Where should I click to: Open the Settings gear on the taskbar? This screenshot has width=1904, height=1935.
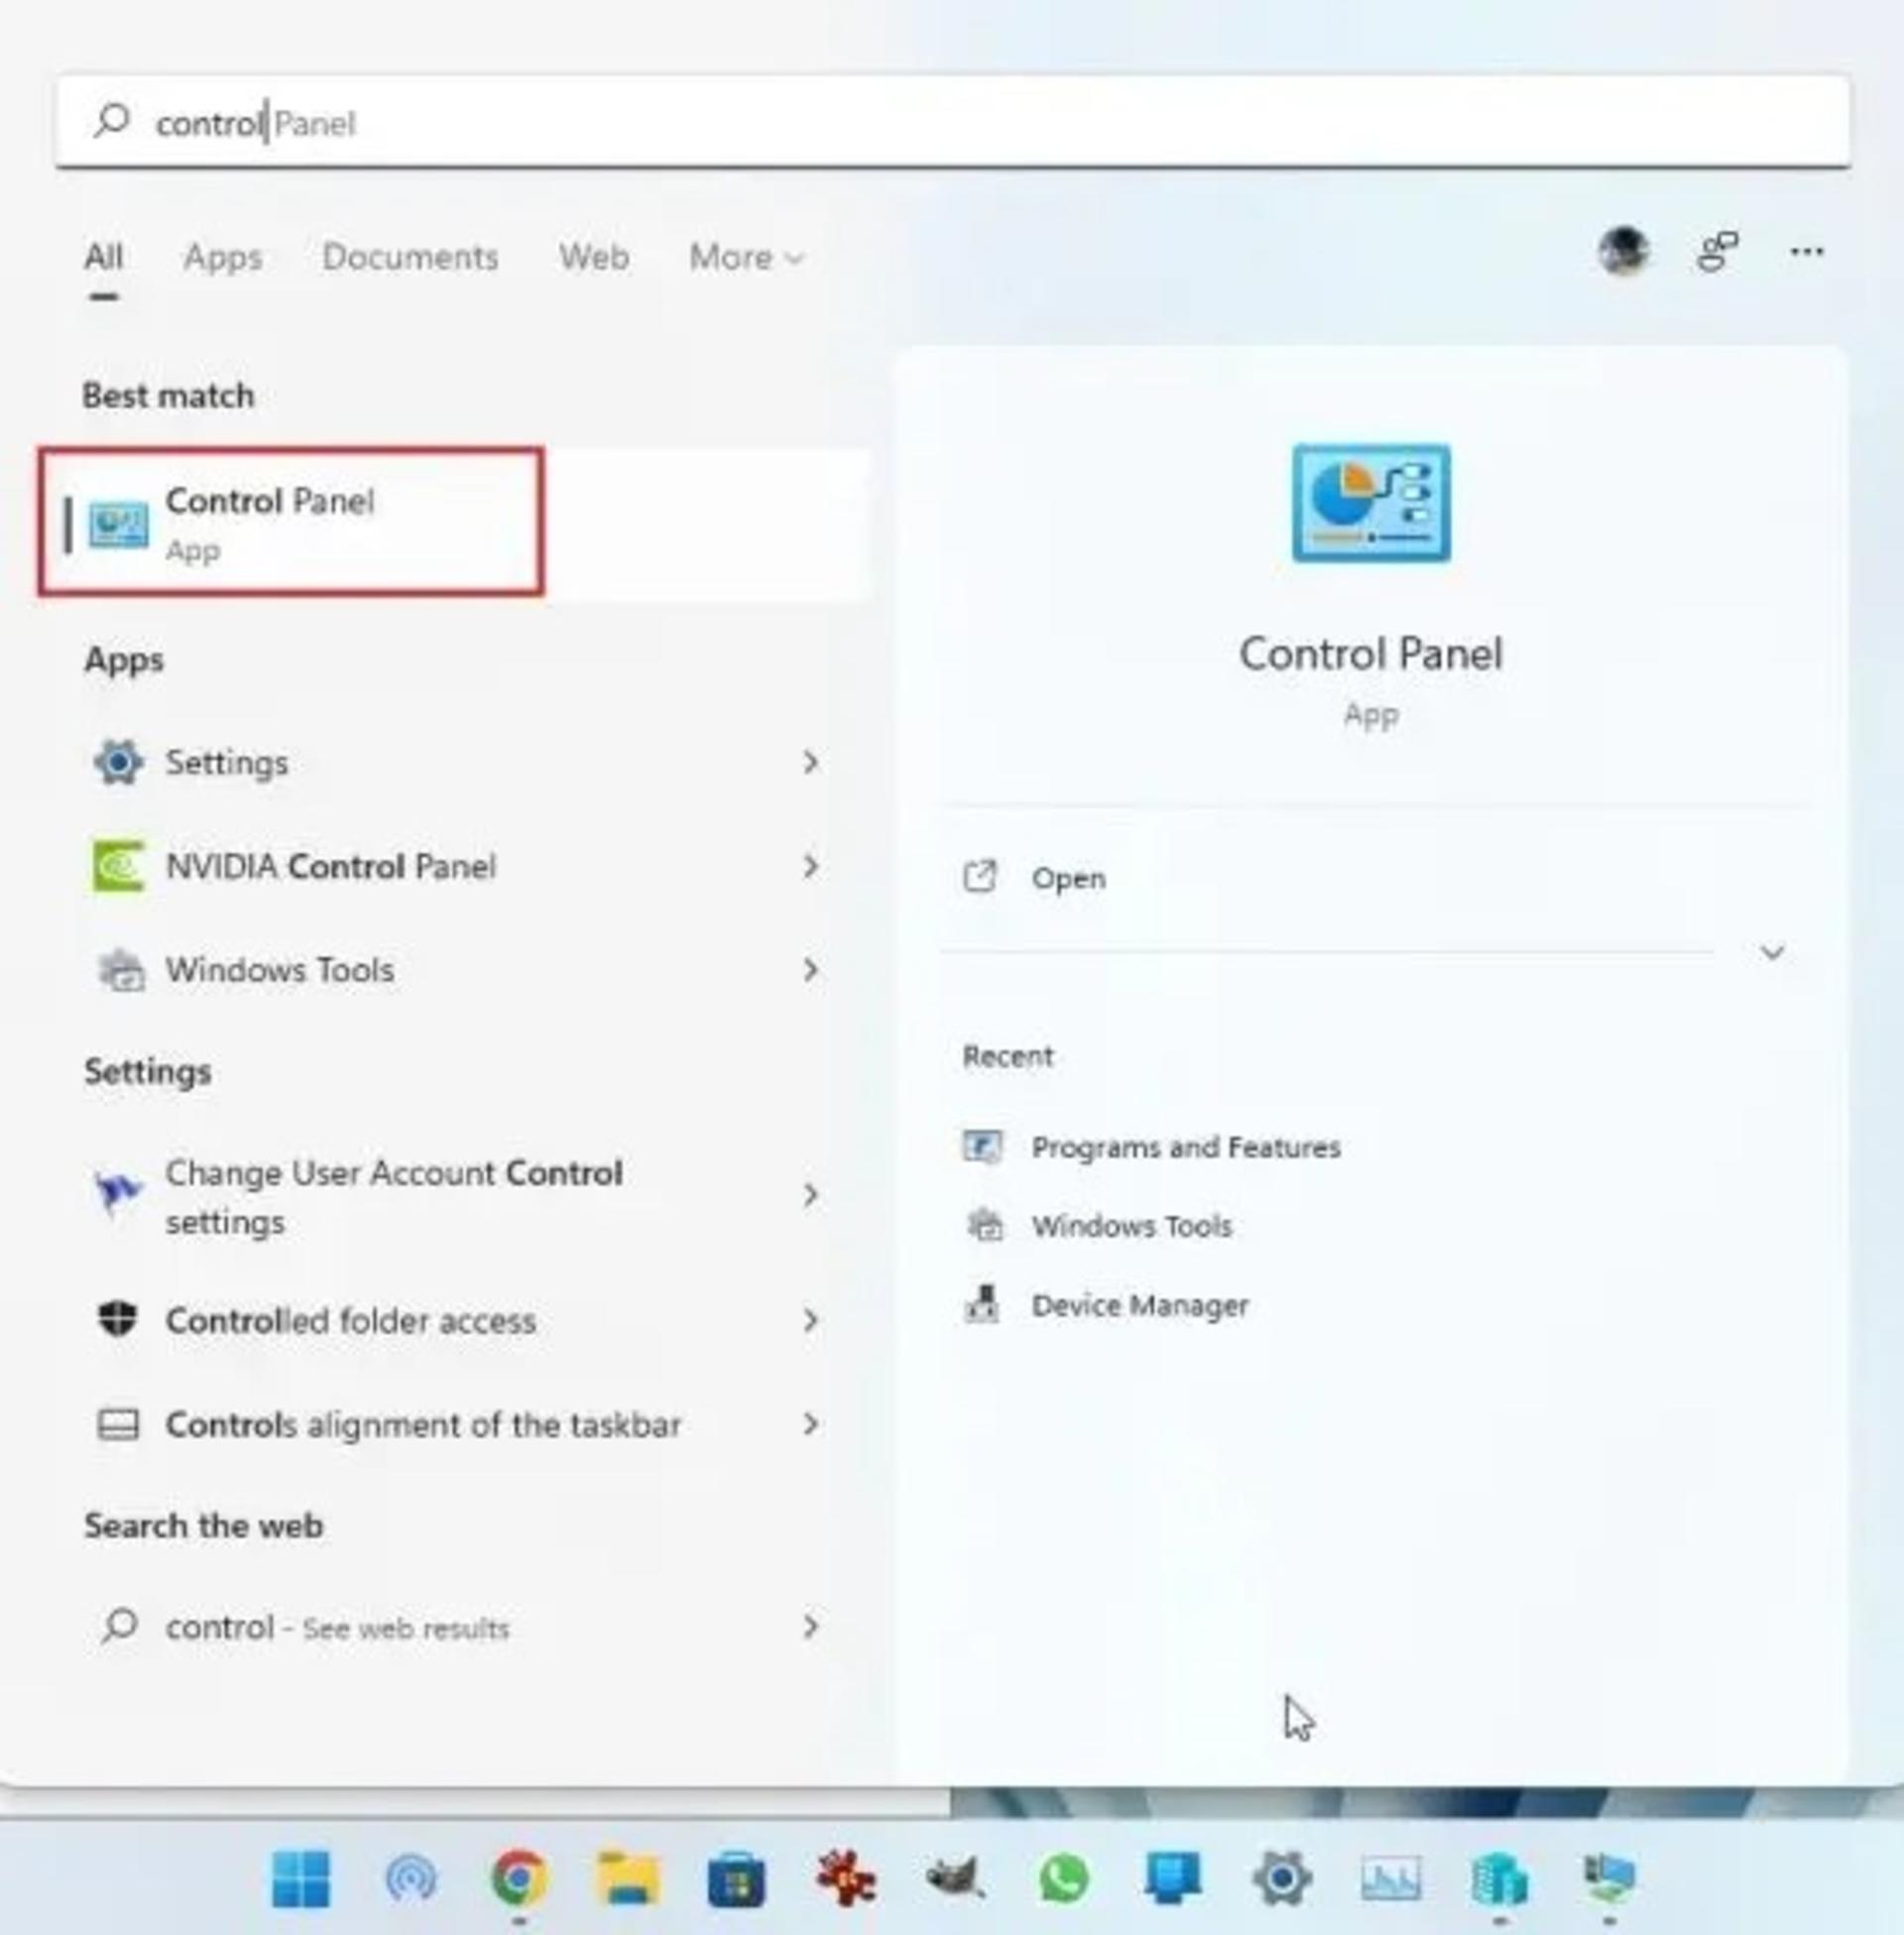[x=1283, y=1879]
